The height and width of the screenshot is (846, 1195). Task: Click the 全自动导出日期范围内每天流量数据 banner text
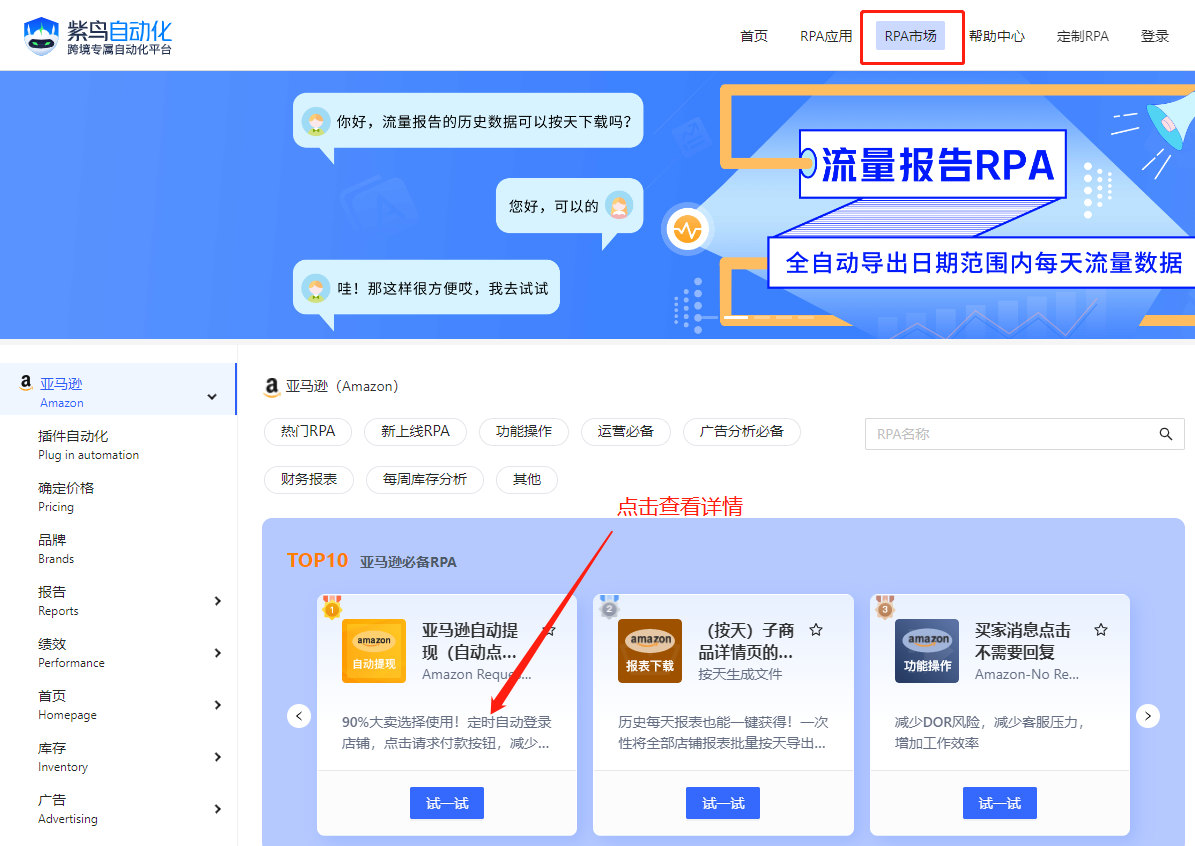[983, 263]
